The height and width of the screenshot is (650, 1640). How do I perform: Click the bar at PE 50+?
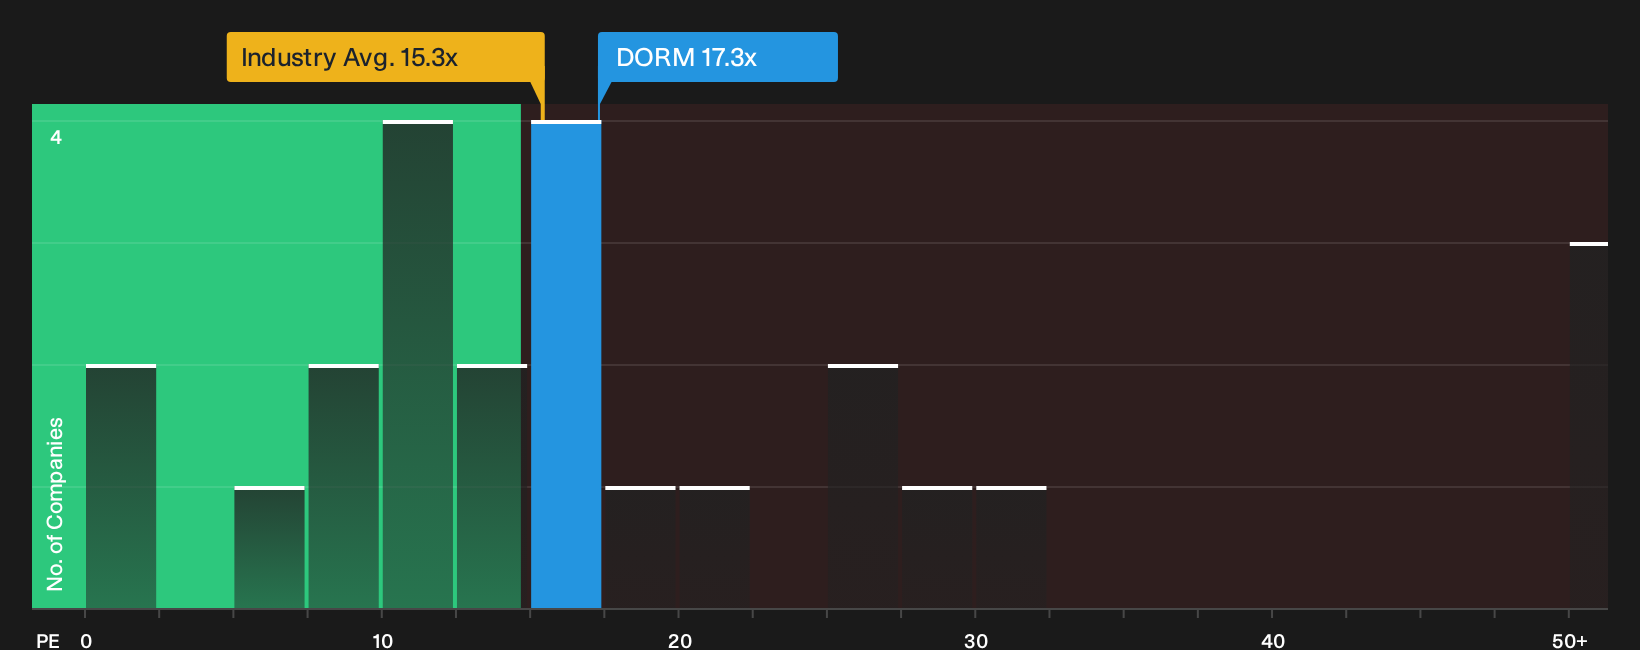click(1589, 426)
